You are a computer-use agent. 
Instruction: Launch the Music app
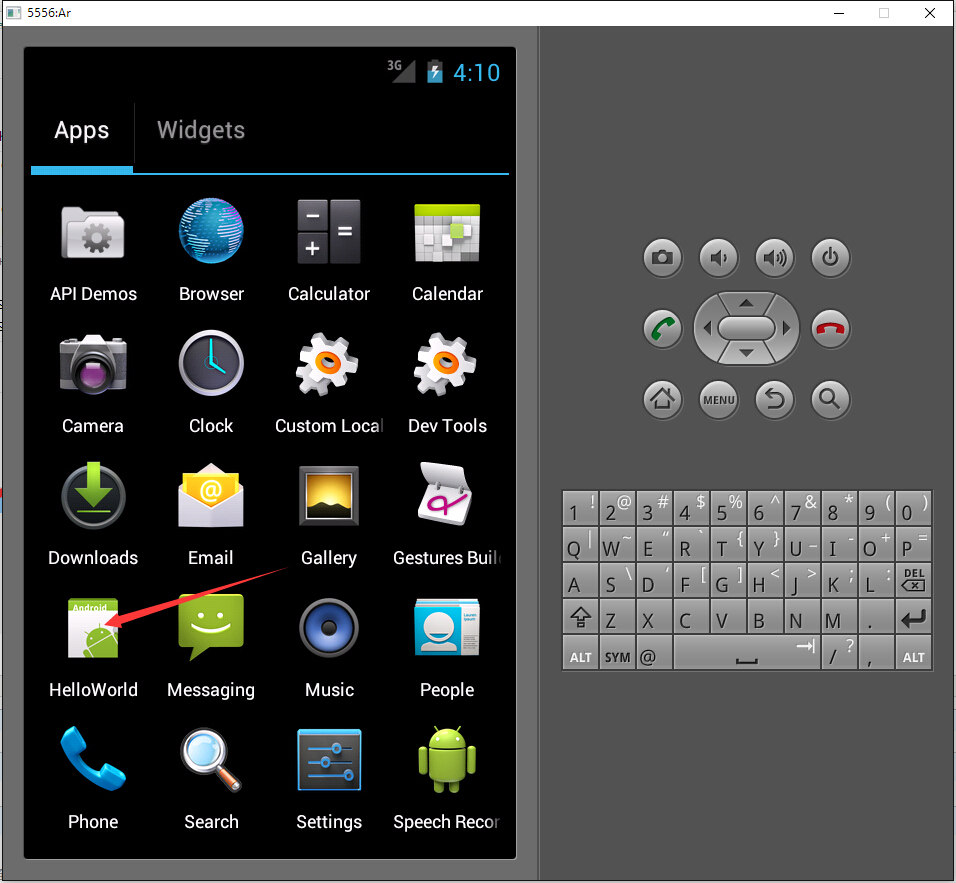coord(329,649)
